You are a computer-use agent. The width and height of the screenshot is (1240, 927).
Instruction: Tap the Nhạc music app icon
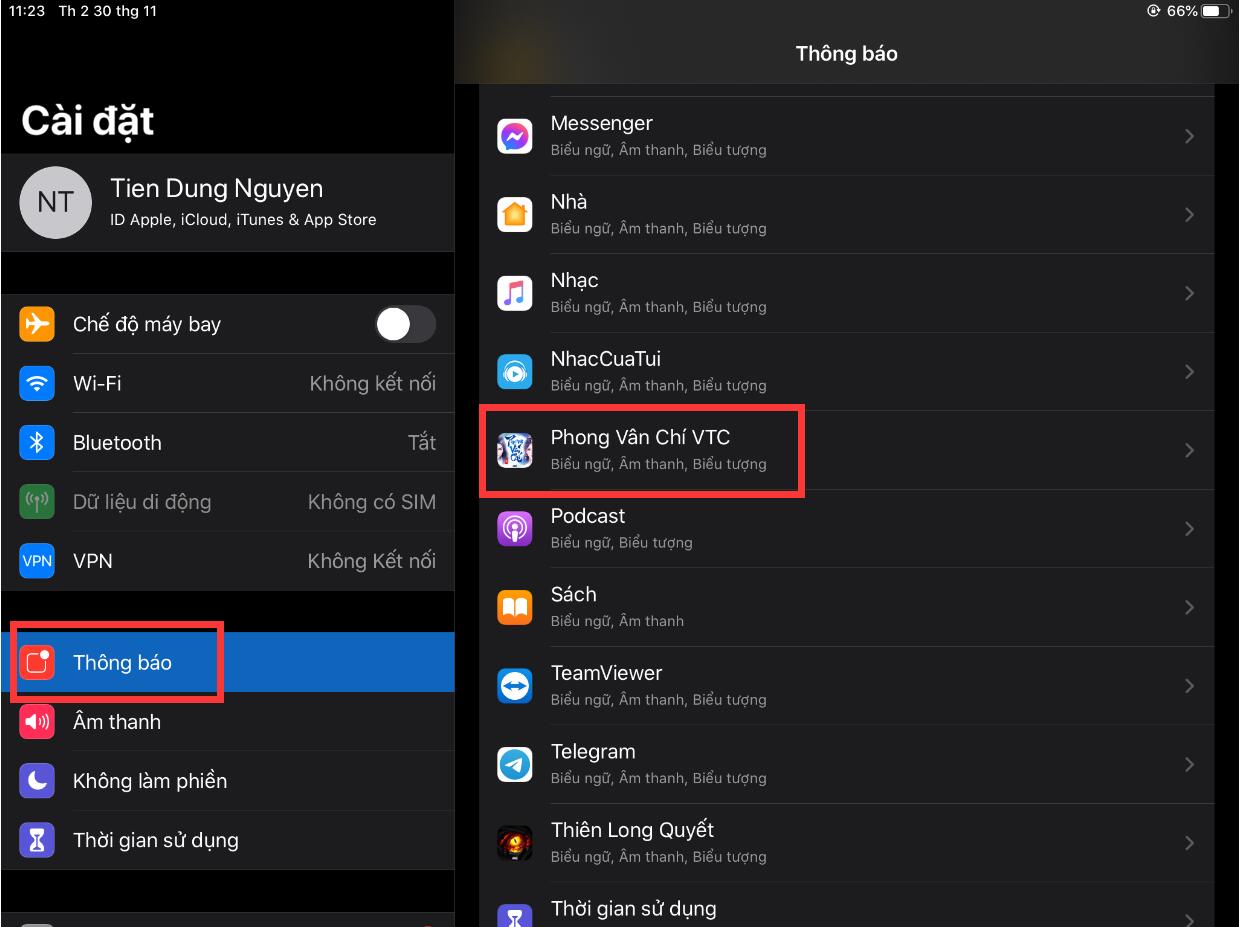point(515,293)
